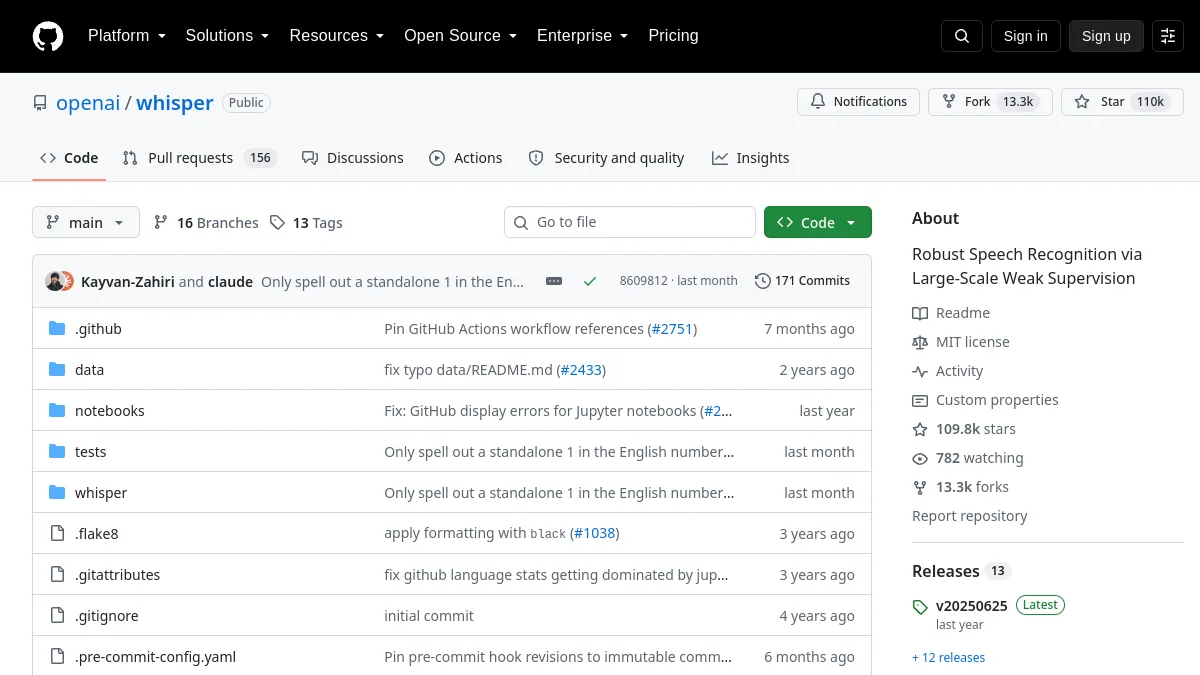Click the Go to file search field
This screenshot has height=675, width=1200.
[x=630, y=222]
